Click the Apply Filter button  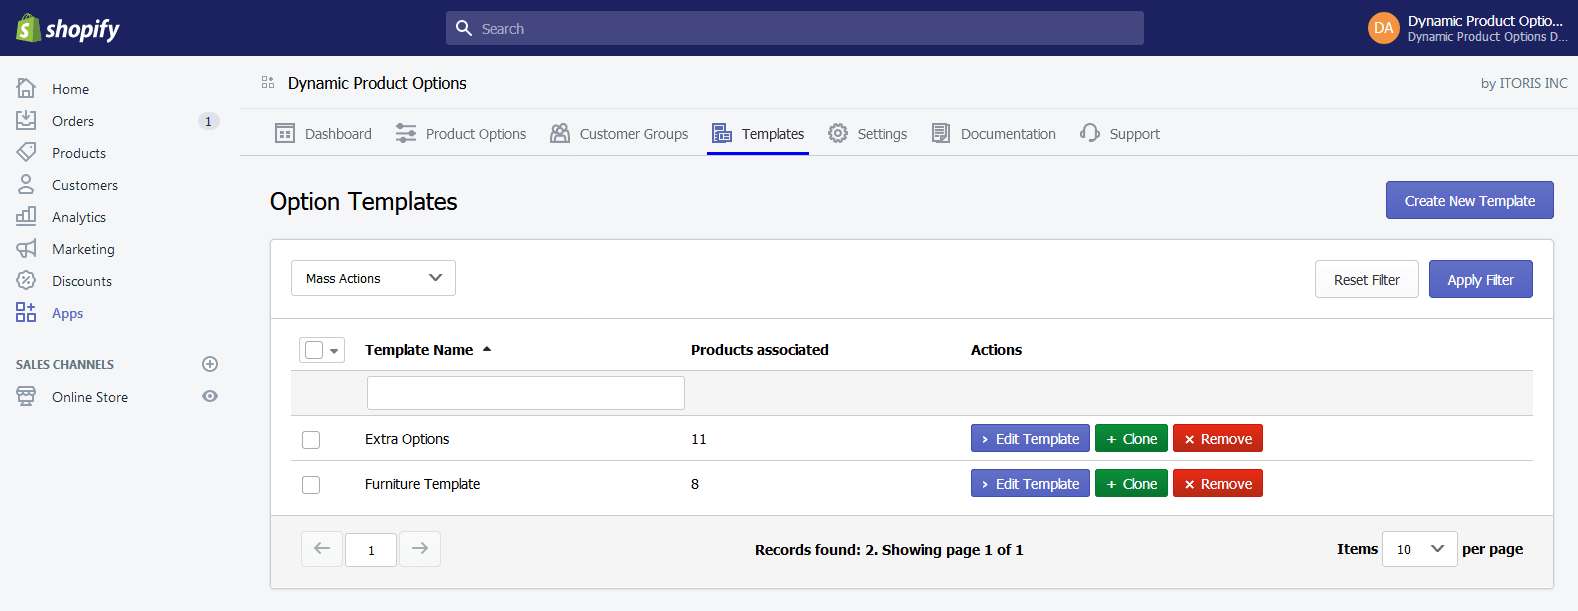pyautogui.click(x=1480, y=279)
